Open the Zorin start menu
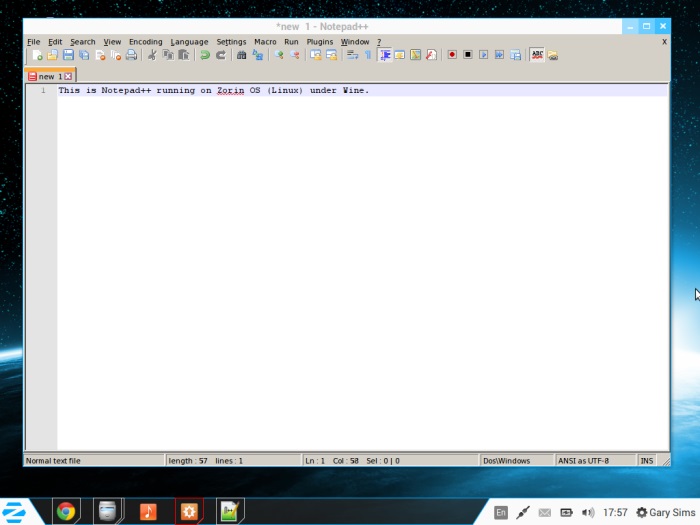 [x=14, y=512]
